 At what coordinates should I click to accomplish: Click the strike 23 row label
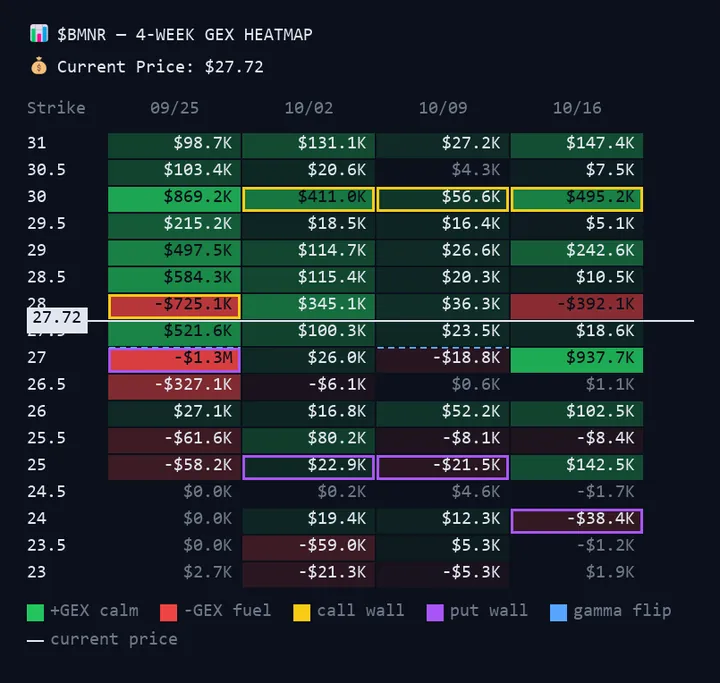click(37, 572)
